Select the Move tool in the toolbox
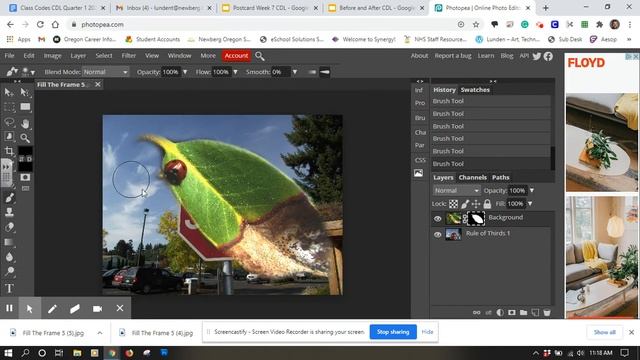Image resolution: width=640 pixels, height=360 pixels. click(x=9, y=93)
